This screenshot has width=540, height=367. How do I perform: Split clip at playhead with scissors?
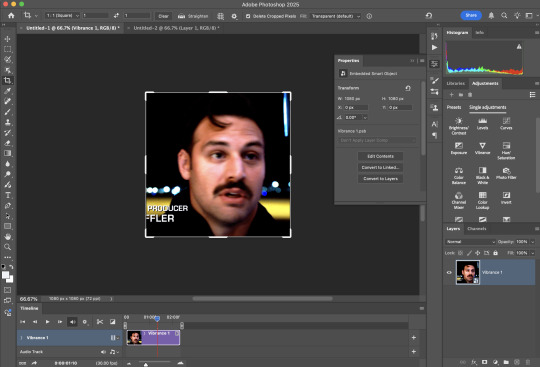pyautogui.click(x=100, y=322)
